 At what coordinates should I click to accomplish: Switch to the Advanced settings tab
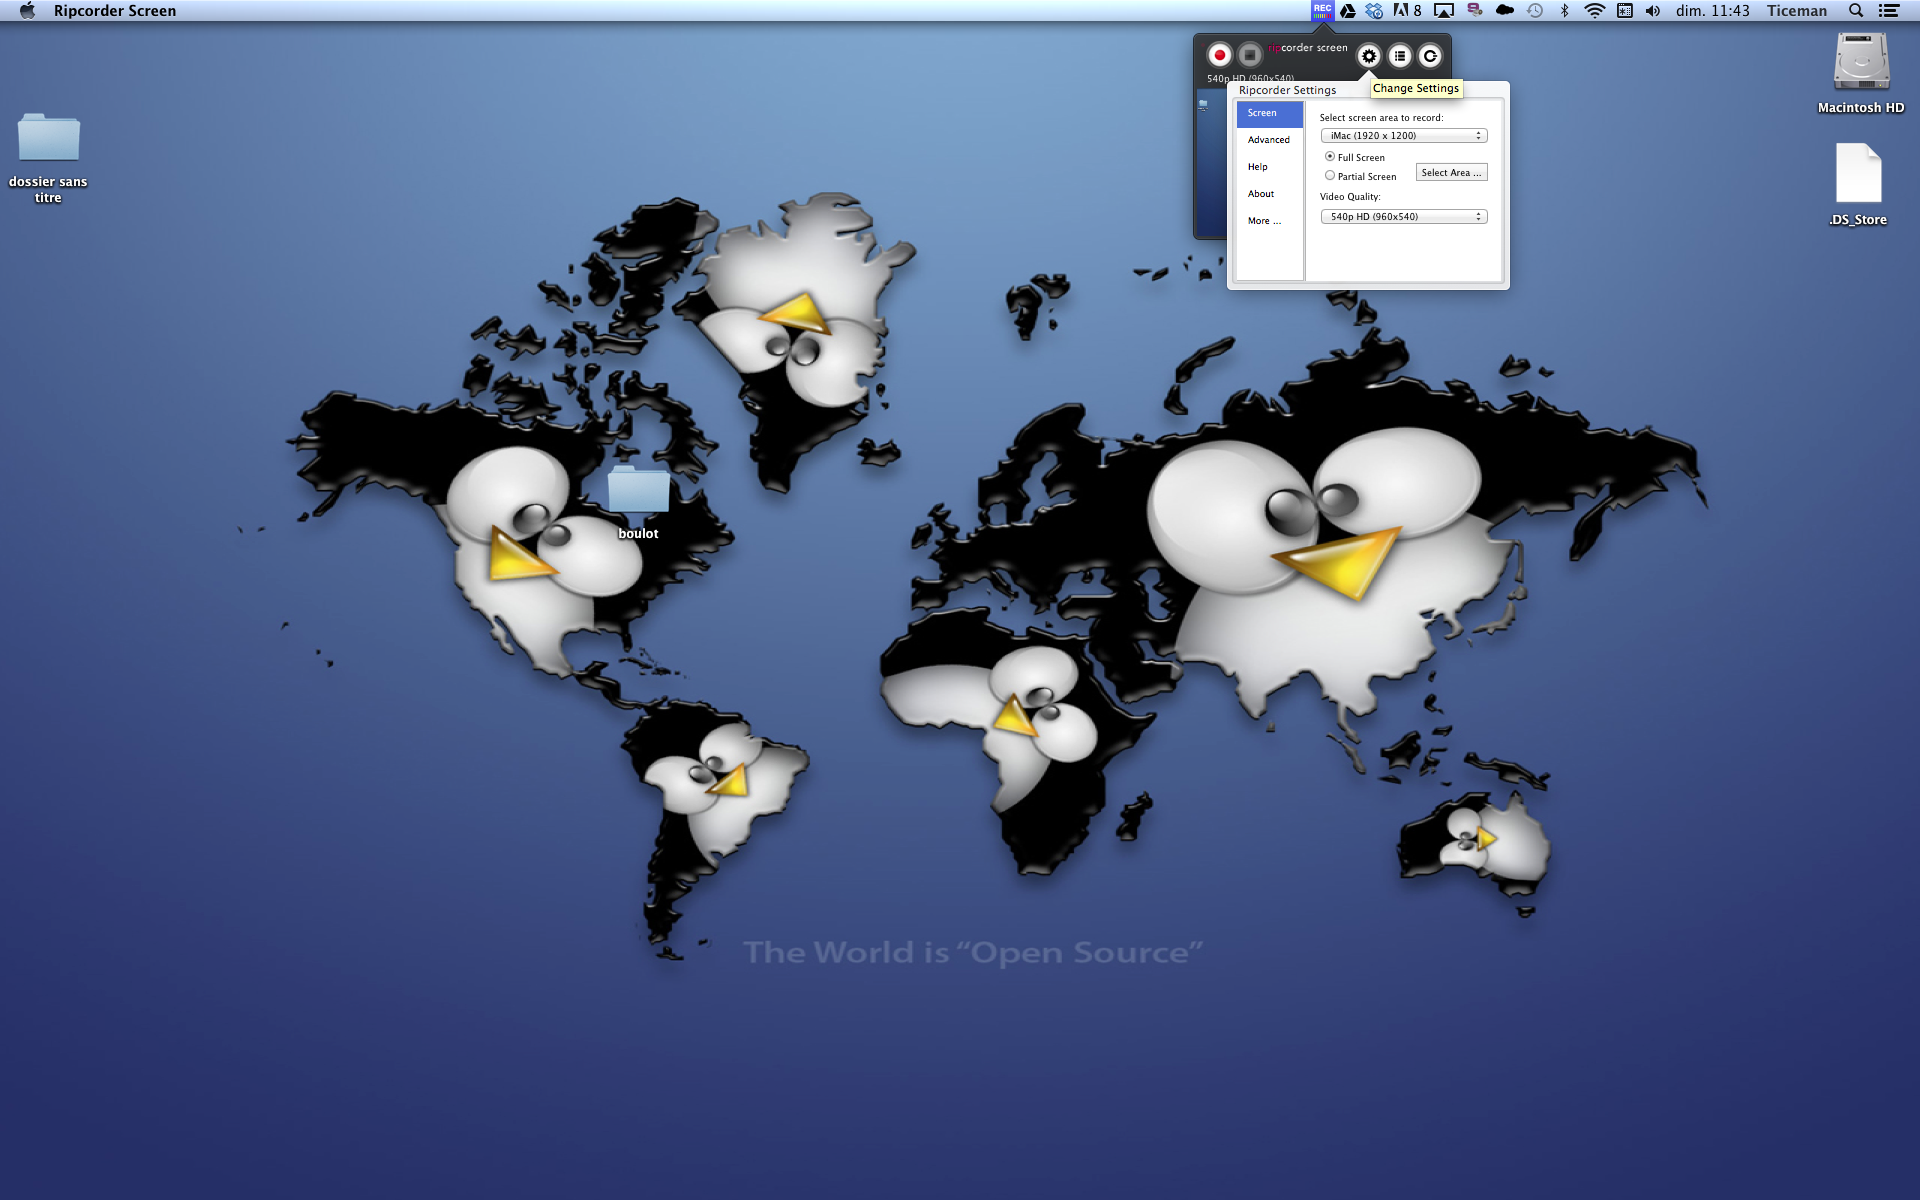tap(1270, 140)
